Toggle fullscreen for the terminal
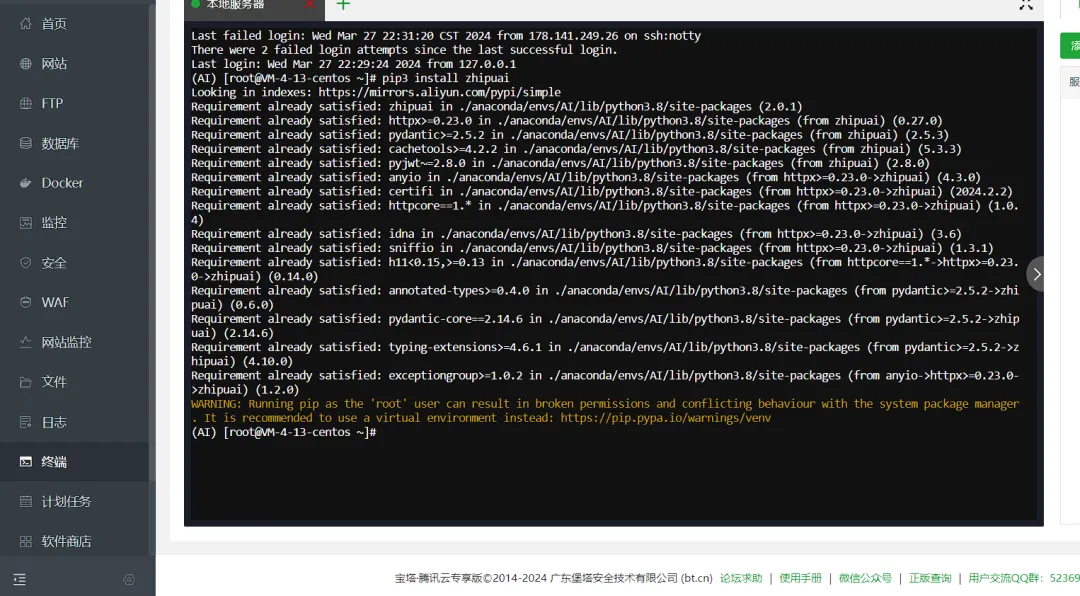This screenshot has height=596, width=1080. pyautogui.click(x=1026, y=5)
